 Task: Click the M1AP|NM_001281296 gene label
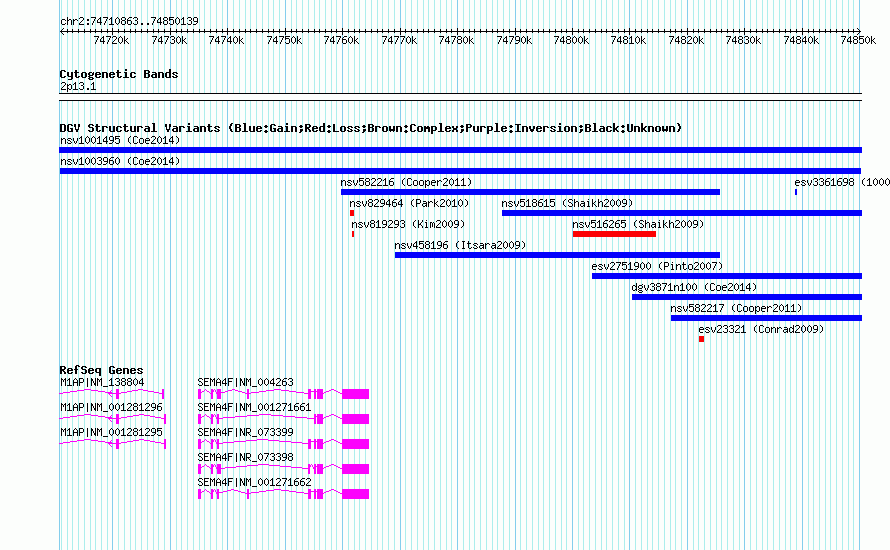[111, 408]
